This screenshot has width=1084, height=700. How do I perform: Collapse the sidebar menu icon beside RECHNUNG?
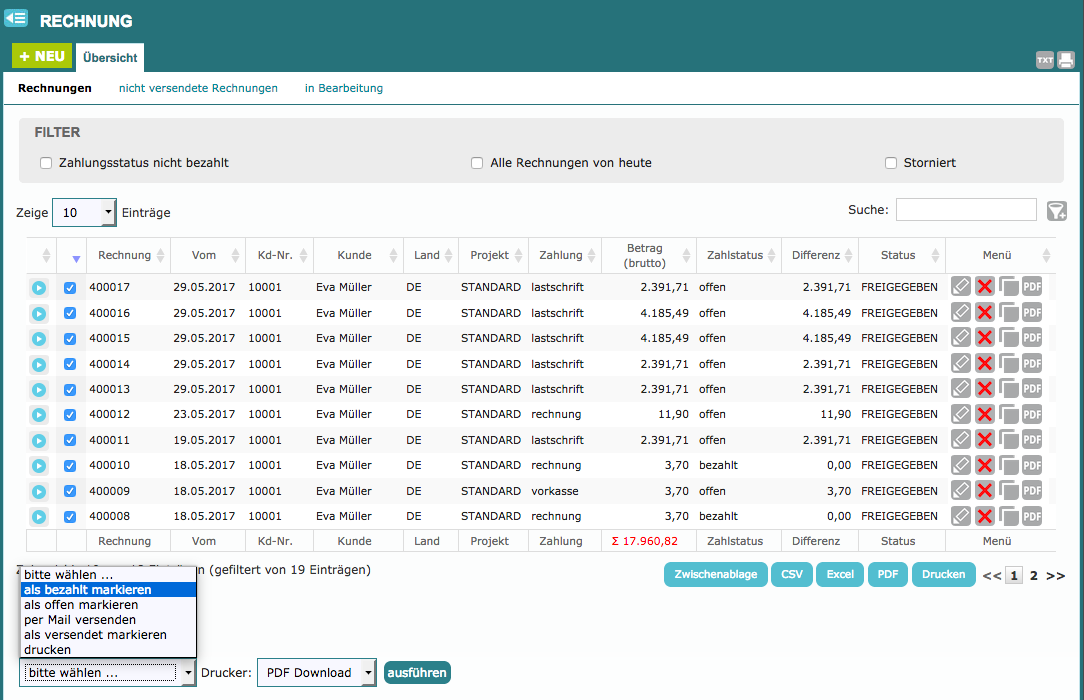point(16,18)
